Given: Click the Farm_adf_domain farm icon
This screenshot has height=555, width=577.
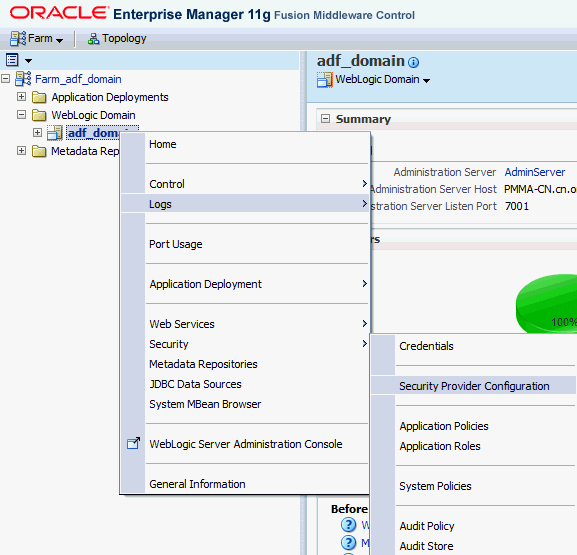Looking at the screenshot, I should pyautogui.click(x=23, y=79).
